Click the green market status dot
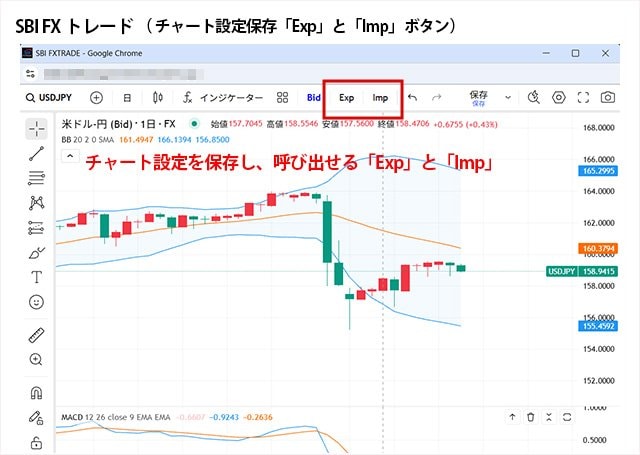Image resolution: width=640 pixels, height=455 pixels. [195, 124]
